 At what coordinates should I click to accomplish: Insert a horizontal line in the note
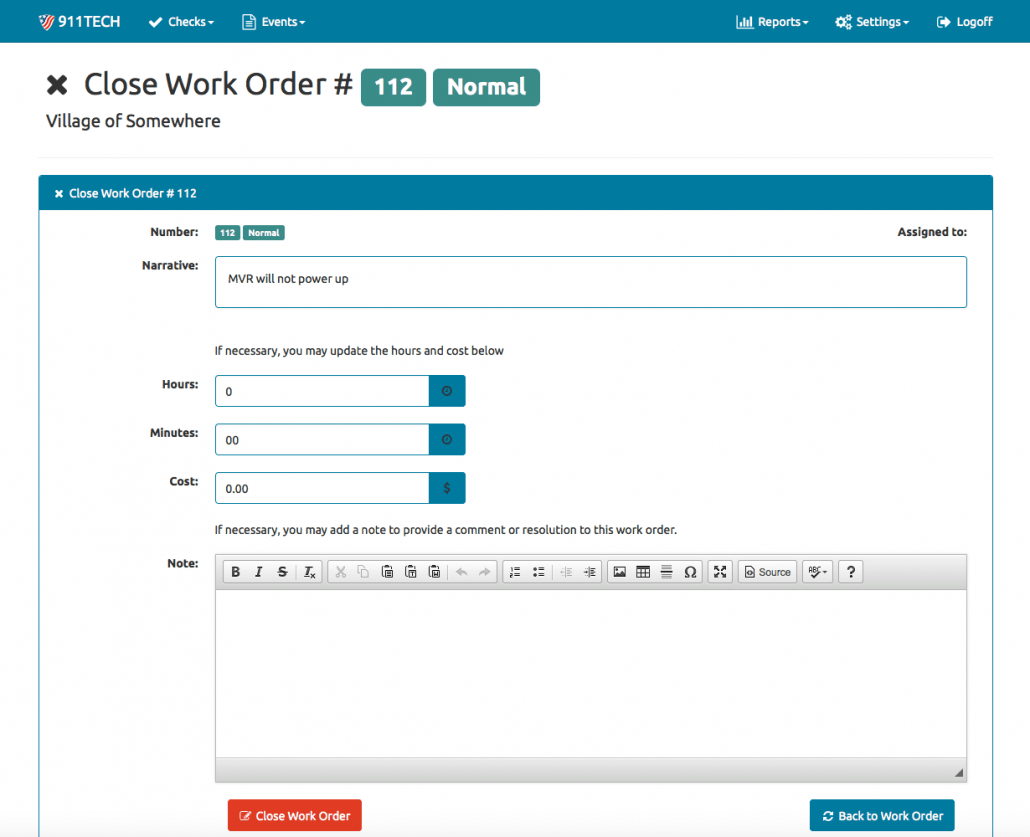tap(666, 571)
